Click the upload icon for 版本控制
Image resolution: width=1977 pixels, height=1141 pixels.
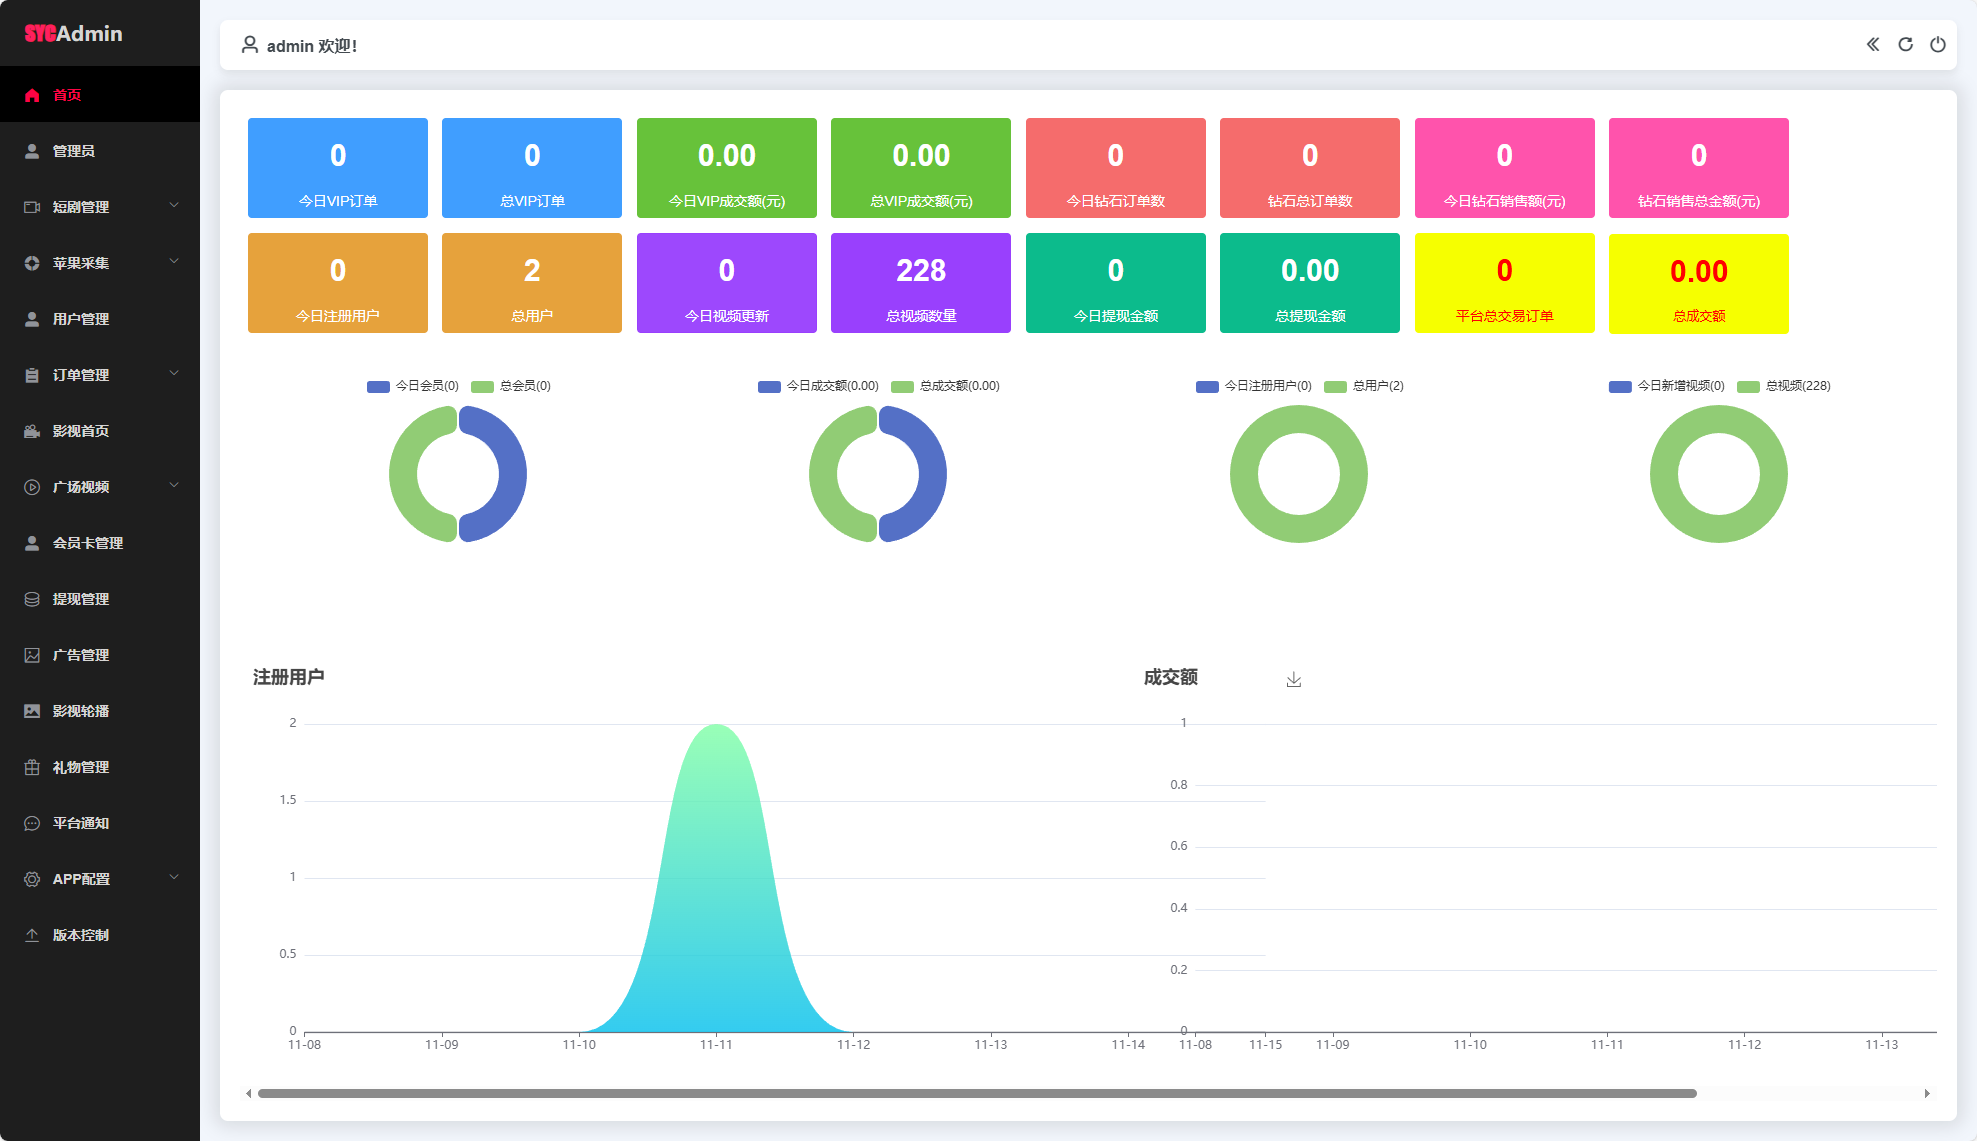coord(32,935)
